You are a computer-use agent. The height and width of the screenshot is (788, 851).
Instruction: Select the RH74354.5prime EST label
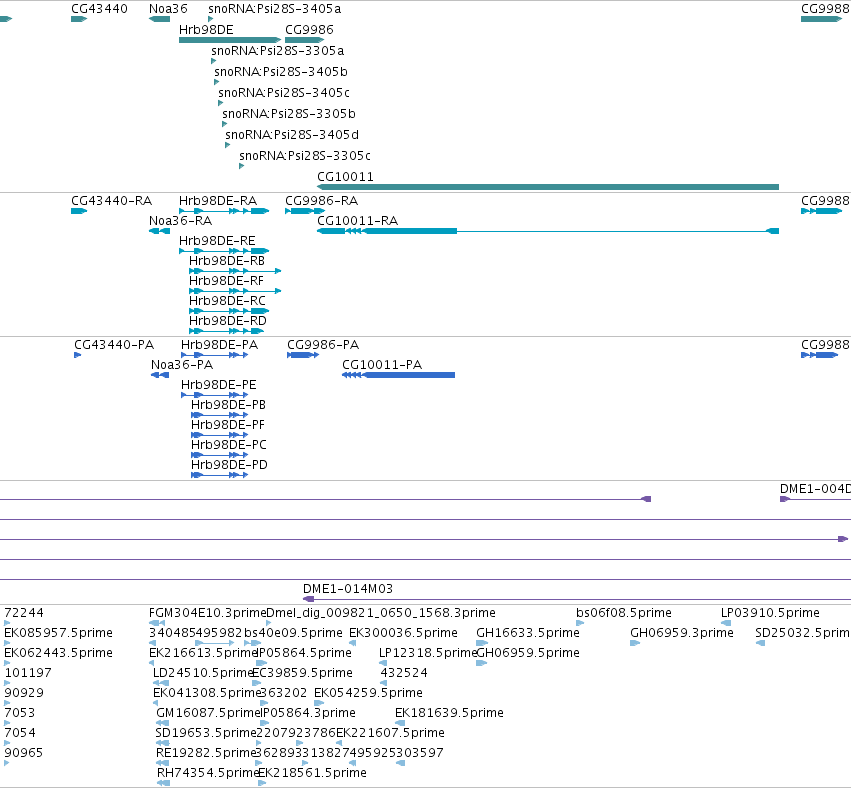coord(208,773)
